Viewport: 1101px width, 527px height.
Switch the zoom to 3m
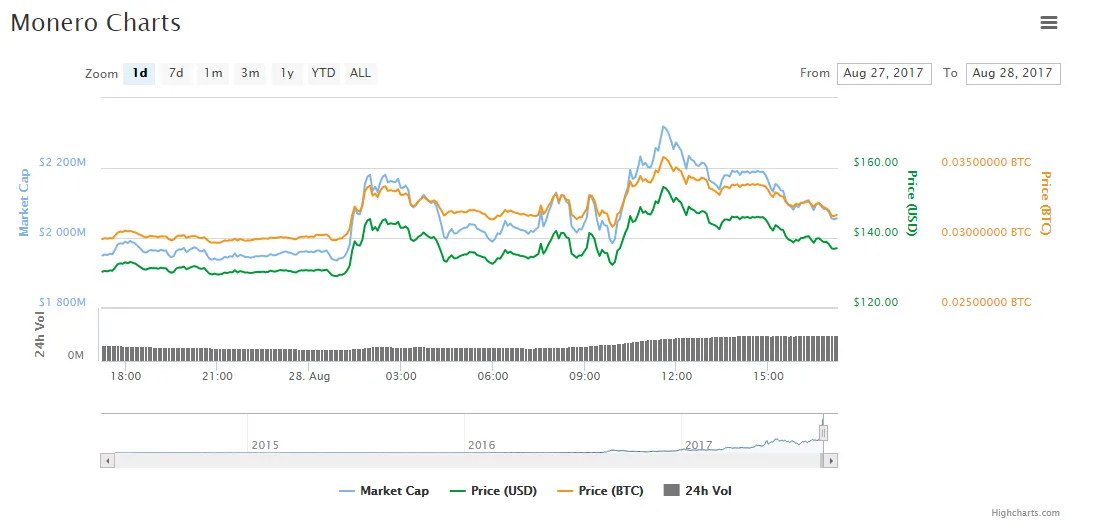tap(250, 73)
